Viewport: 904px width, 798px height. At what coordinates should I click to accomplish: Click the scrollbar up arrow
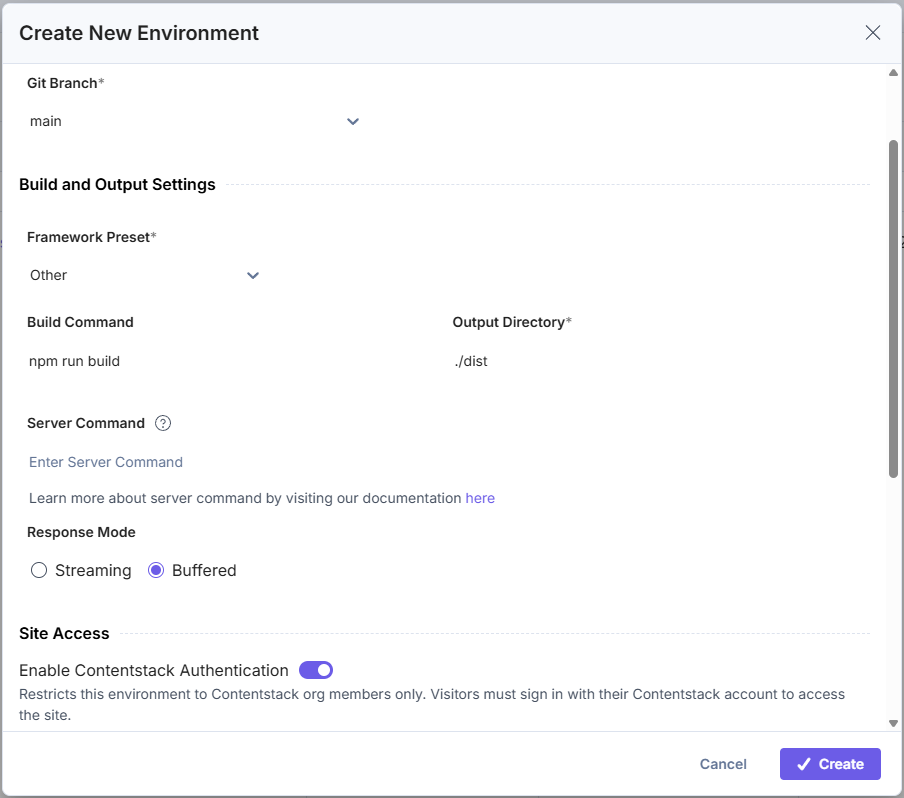click(893, 73)
